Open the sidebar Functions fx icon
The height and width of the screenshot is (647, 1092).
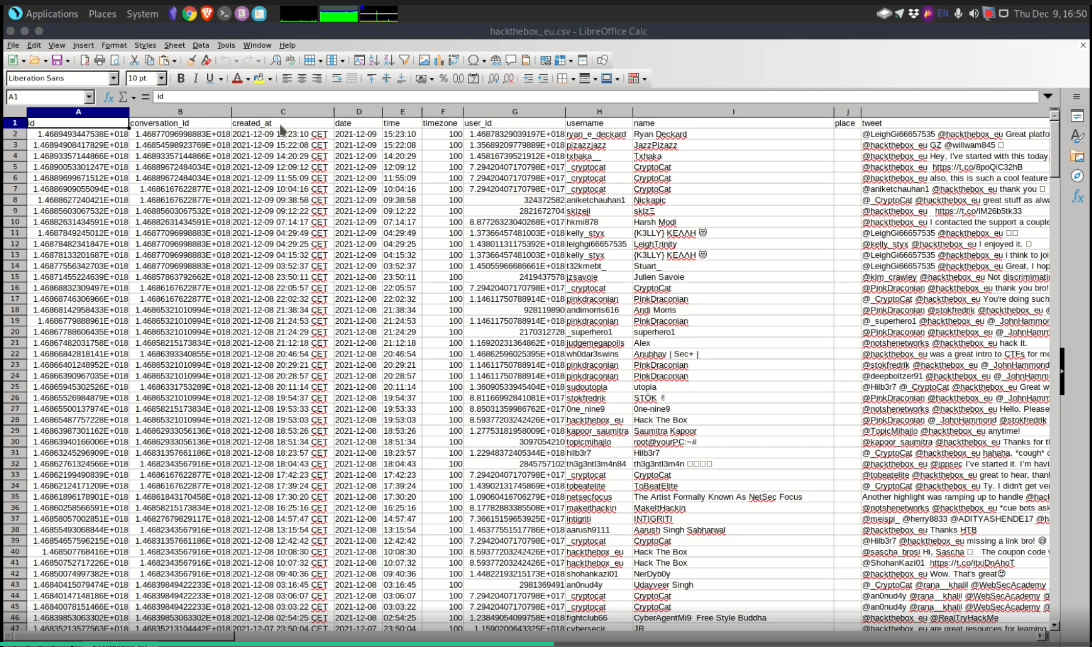1077,196
